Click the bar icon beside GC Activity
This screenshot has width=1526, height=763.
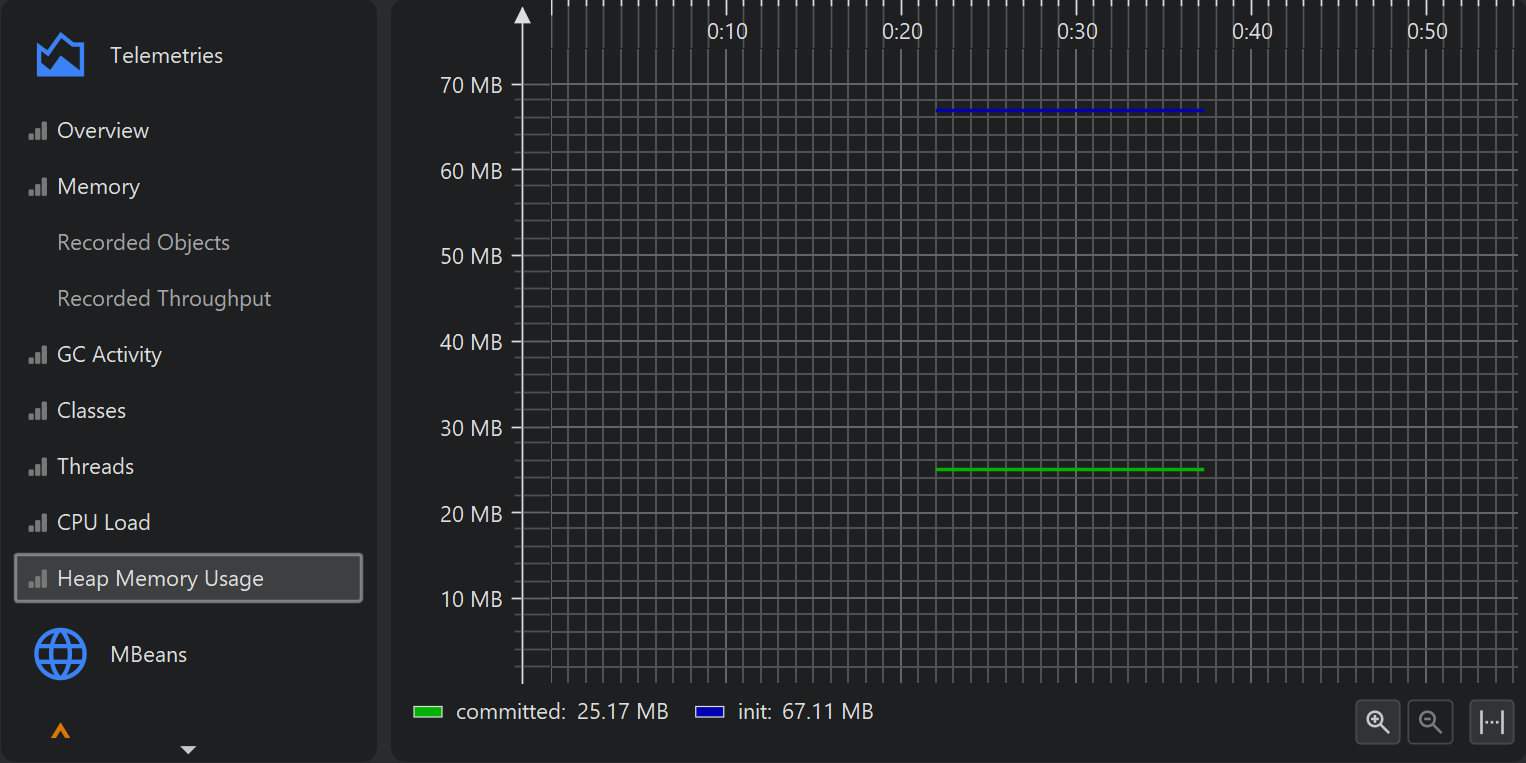38,355
